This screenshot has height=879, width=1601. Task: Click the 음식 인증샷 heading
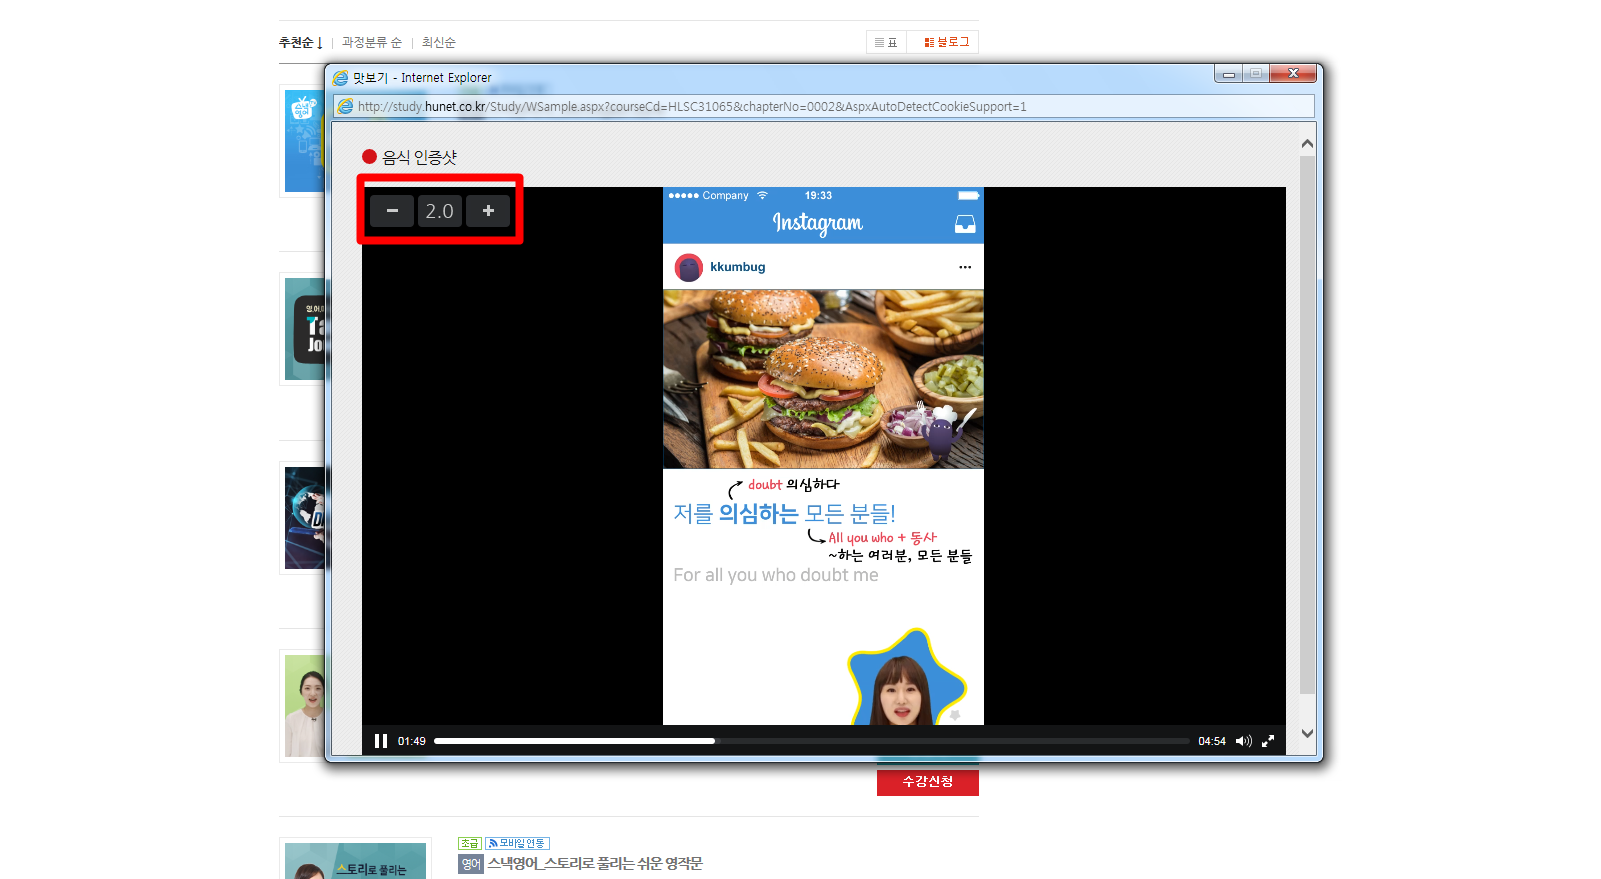click(x=419, y=157)
